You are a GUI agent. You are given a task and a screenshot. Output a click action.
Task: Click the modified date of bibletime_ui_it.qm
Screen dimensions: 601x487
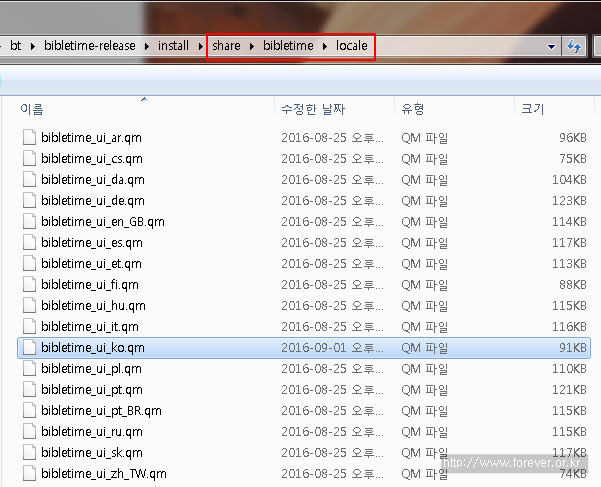(332, 327)
